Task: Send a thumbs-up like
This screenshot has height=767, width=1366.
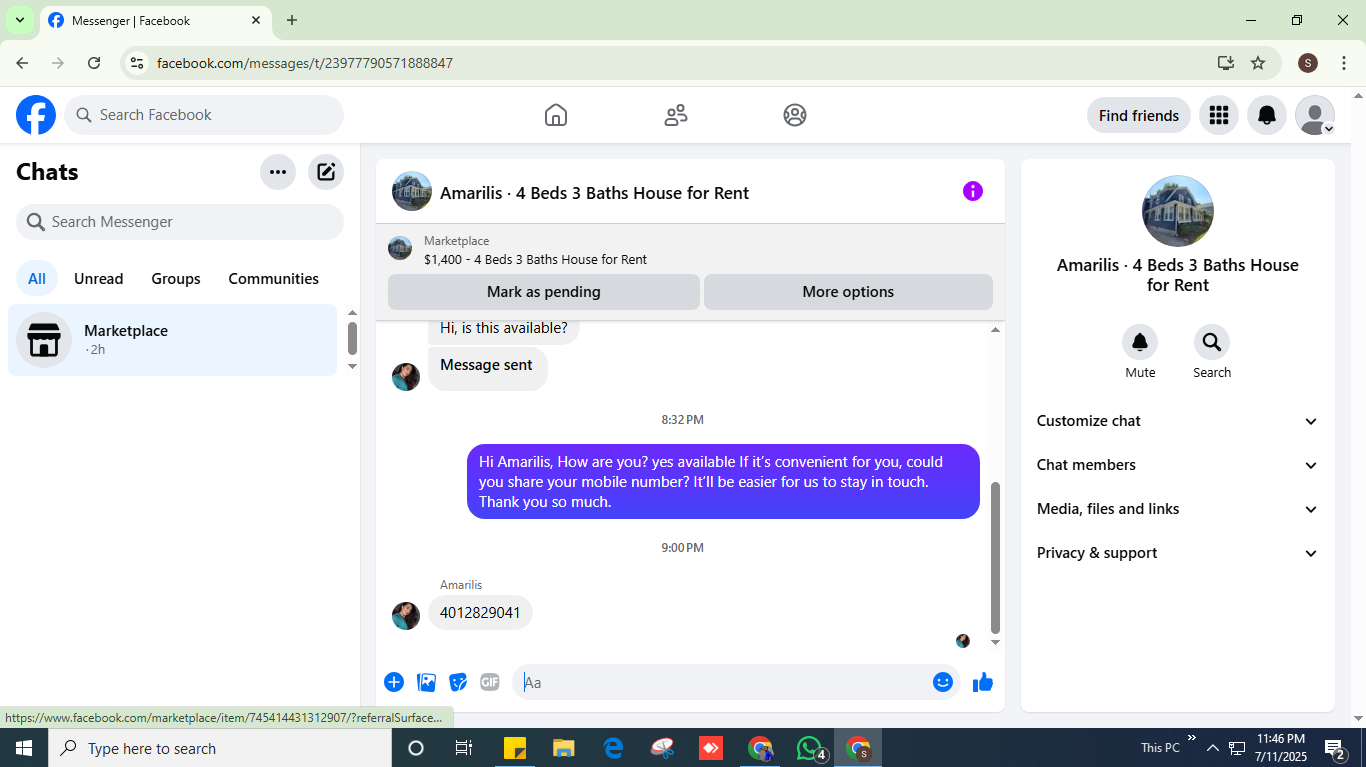Action: coord(983,682)
